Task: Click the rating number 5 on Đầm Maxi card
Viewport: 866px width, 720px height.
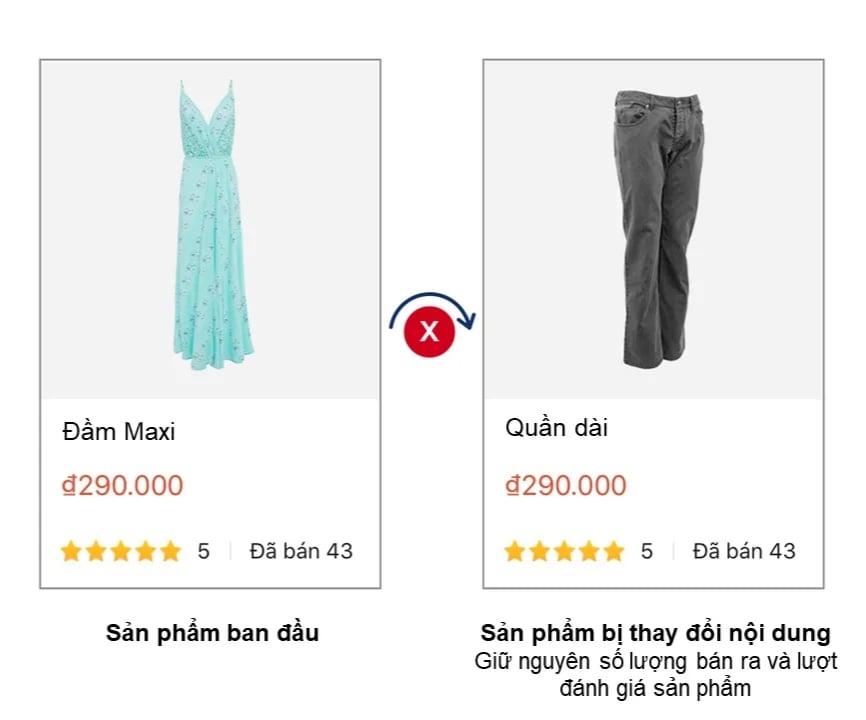Action: pos(203,551)
